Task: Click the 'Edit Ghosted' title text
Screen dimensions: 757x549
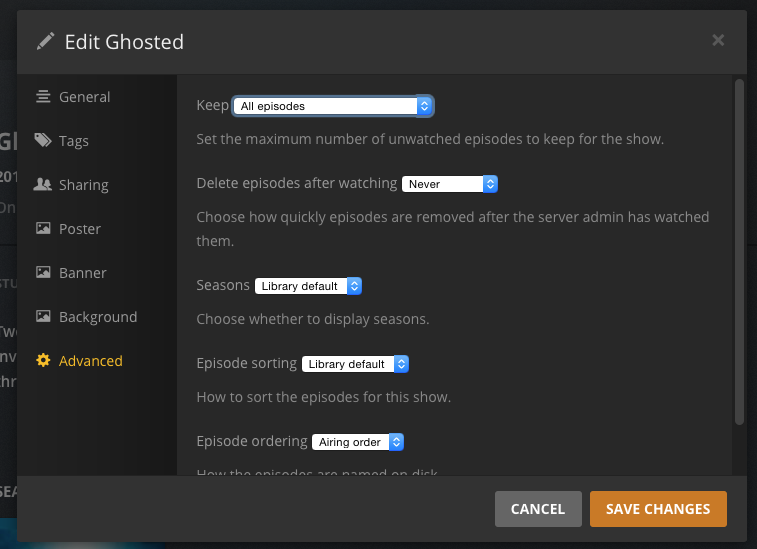Action: (x=124, y=42)
